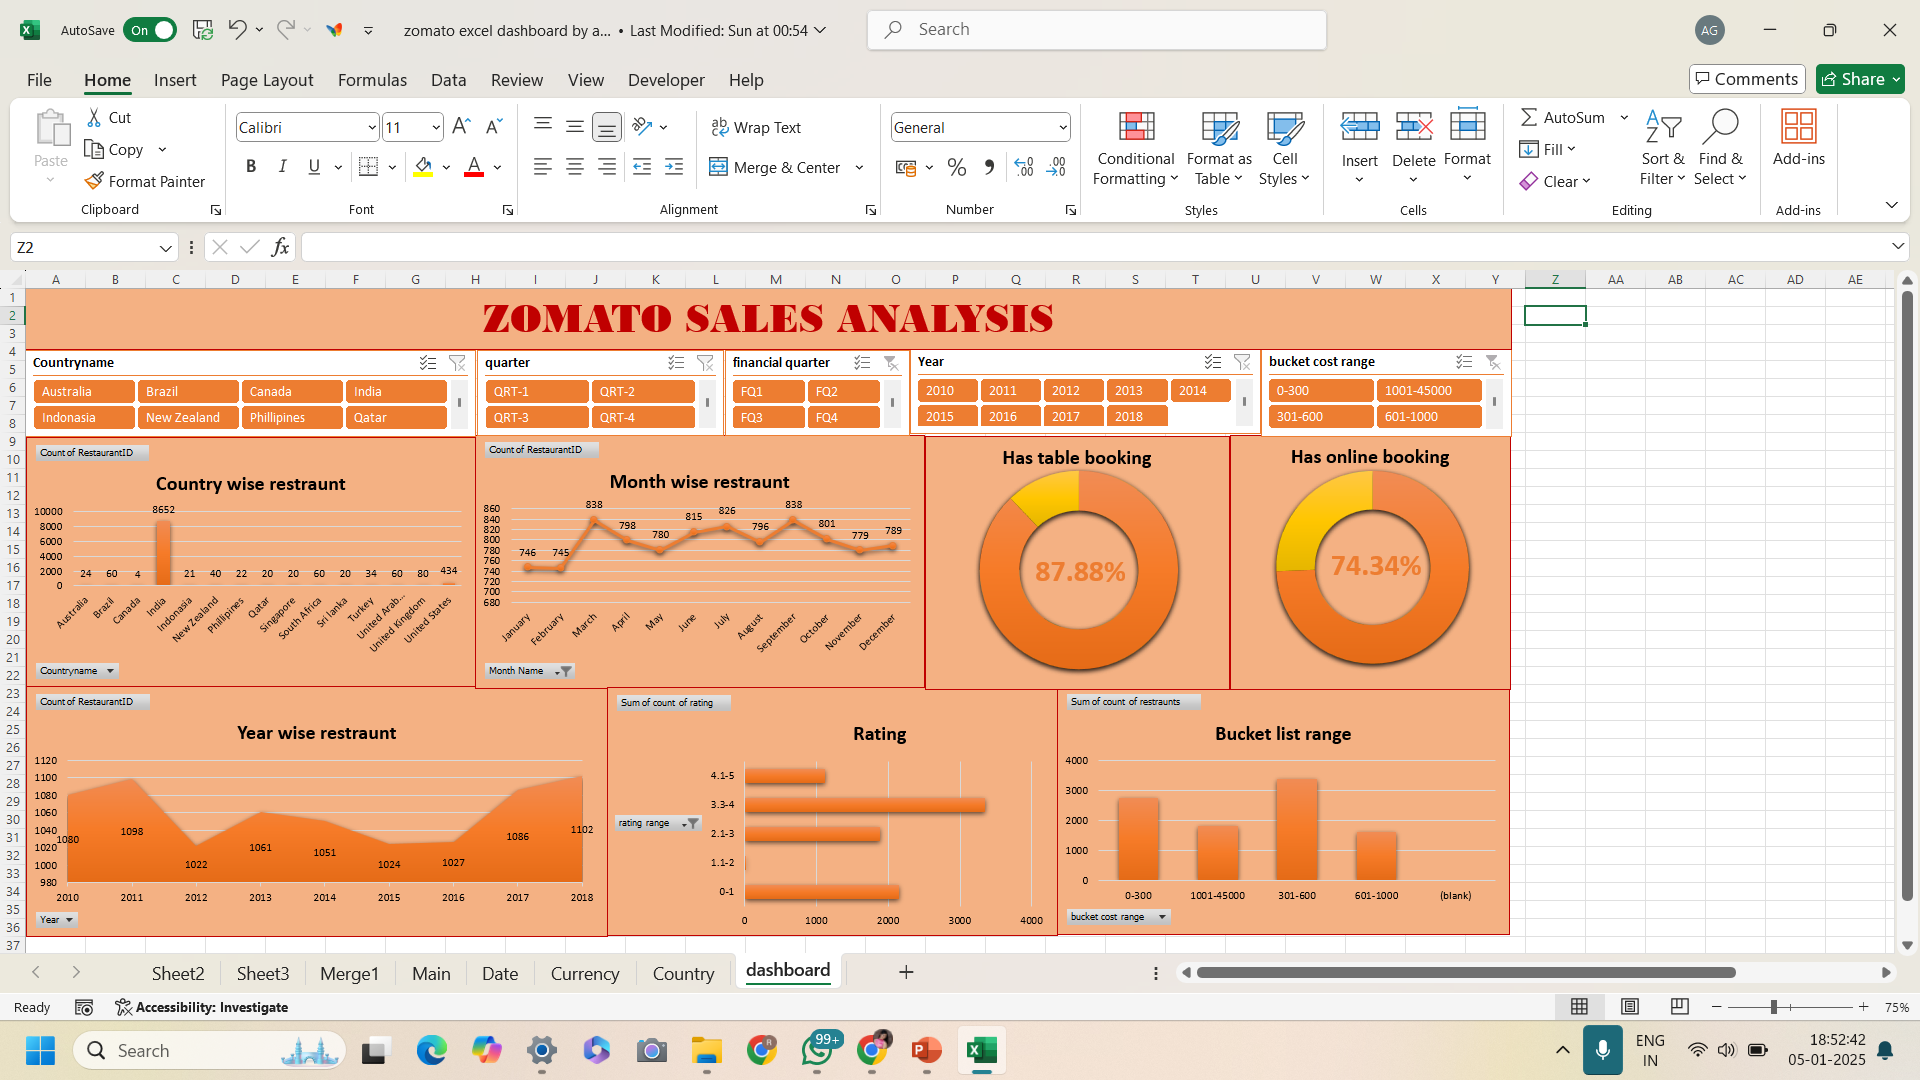This screenshot has height=1080, width=1920.
Task: Toggle multi-select on Year slicer
Action: point(1213,362)
